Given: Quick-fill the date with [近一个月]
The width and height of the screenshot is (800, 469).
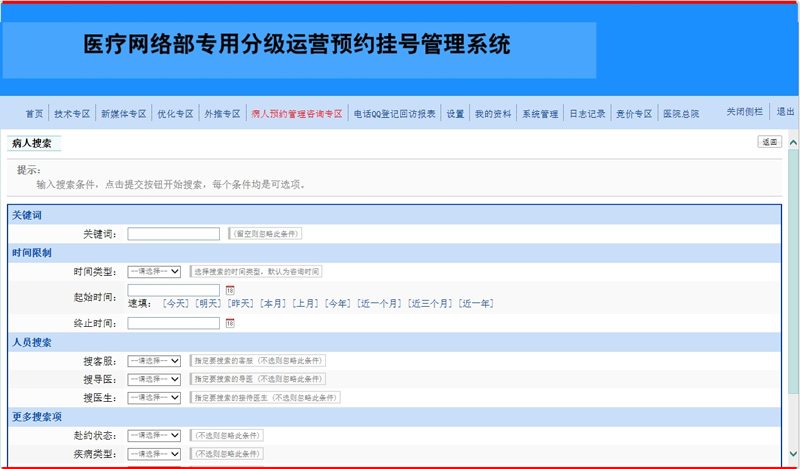Looking at the screenshot, I should point(380,304).
